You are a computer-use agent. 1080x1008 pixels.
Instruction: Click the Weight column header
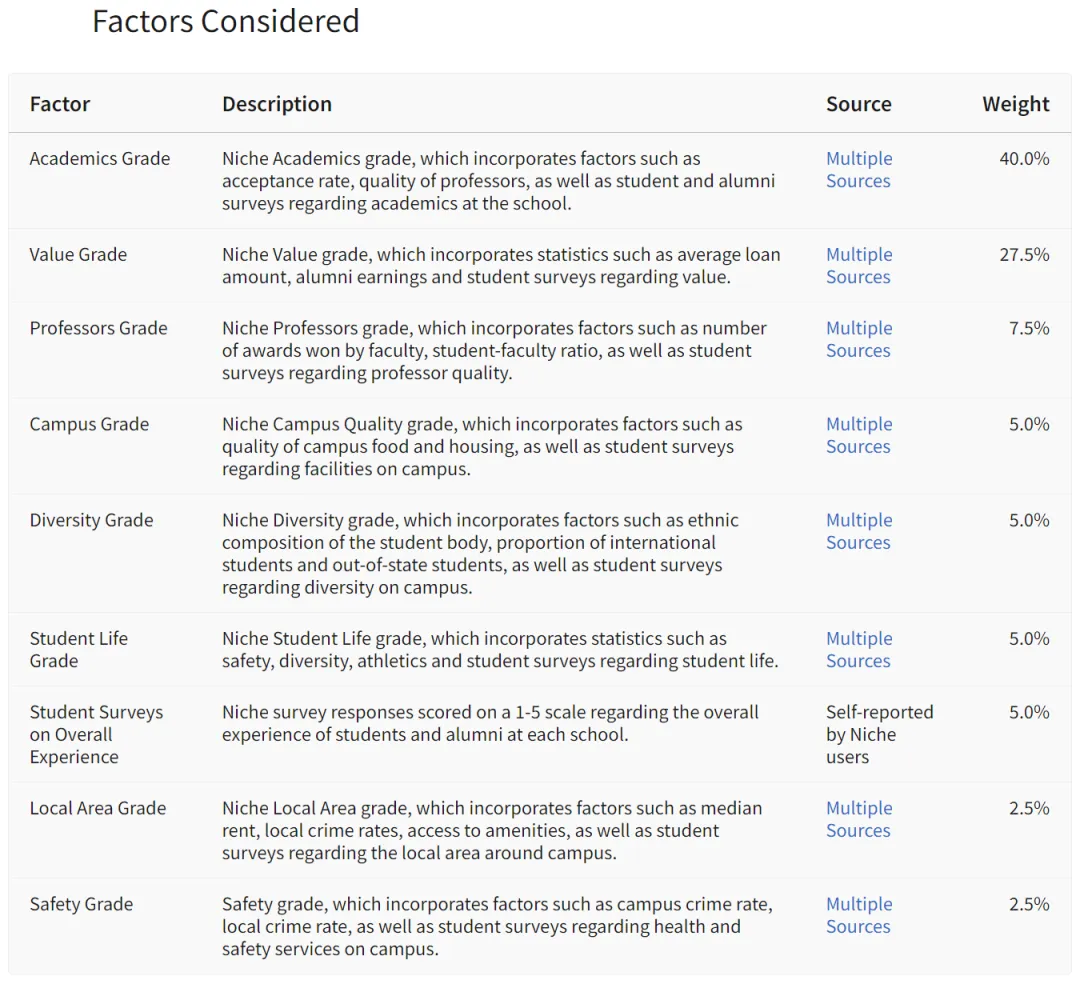pos(1015,104)
